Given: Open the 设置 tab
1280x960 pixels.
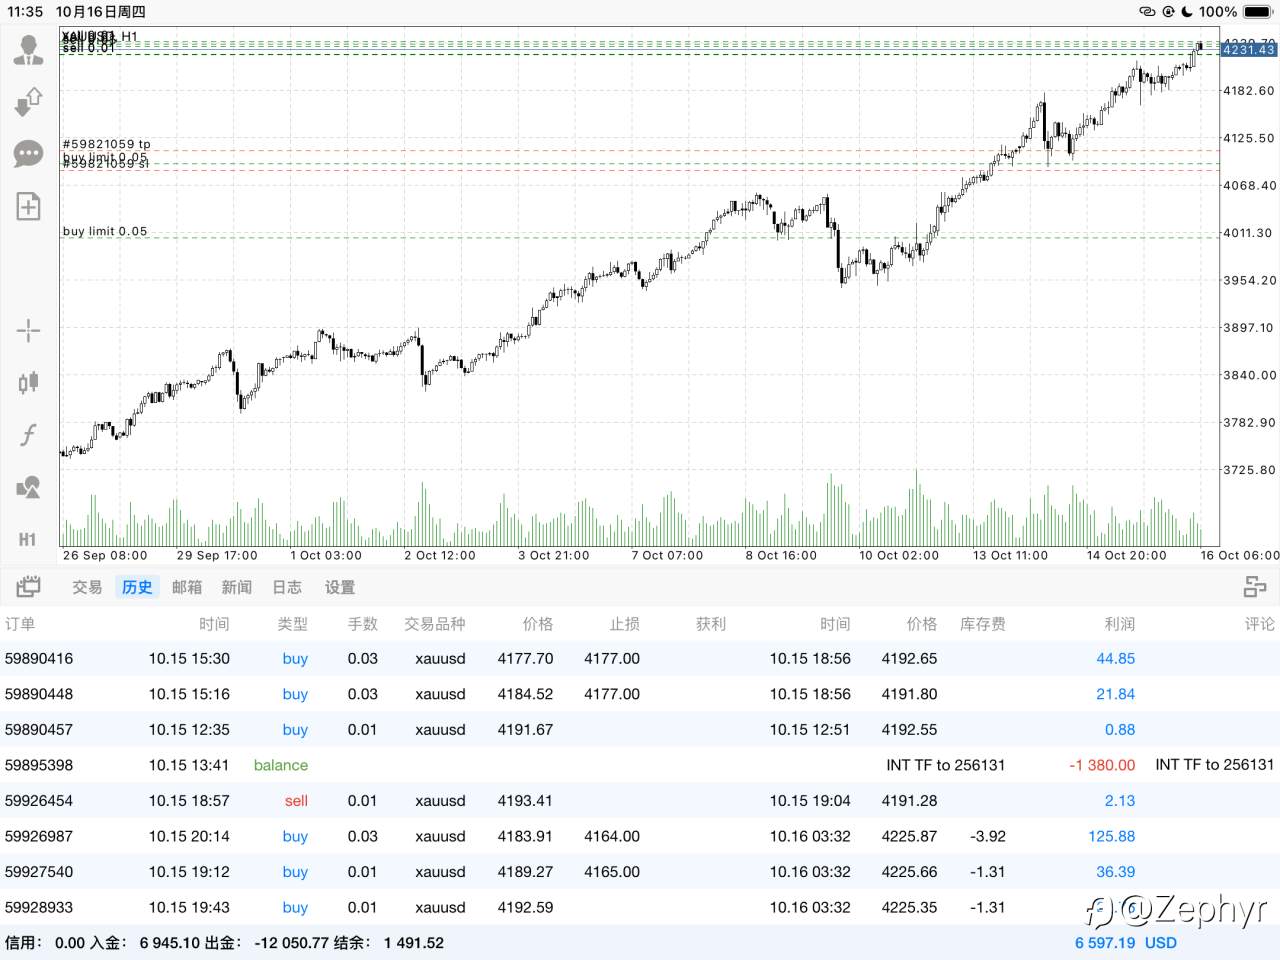Looking at the screenshot, I should click(340, 587).
